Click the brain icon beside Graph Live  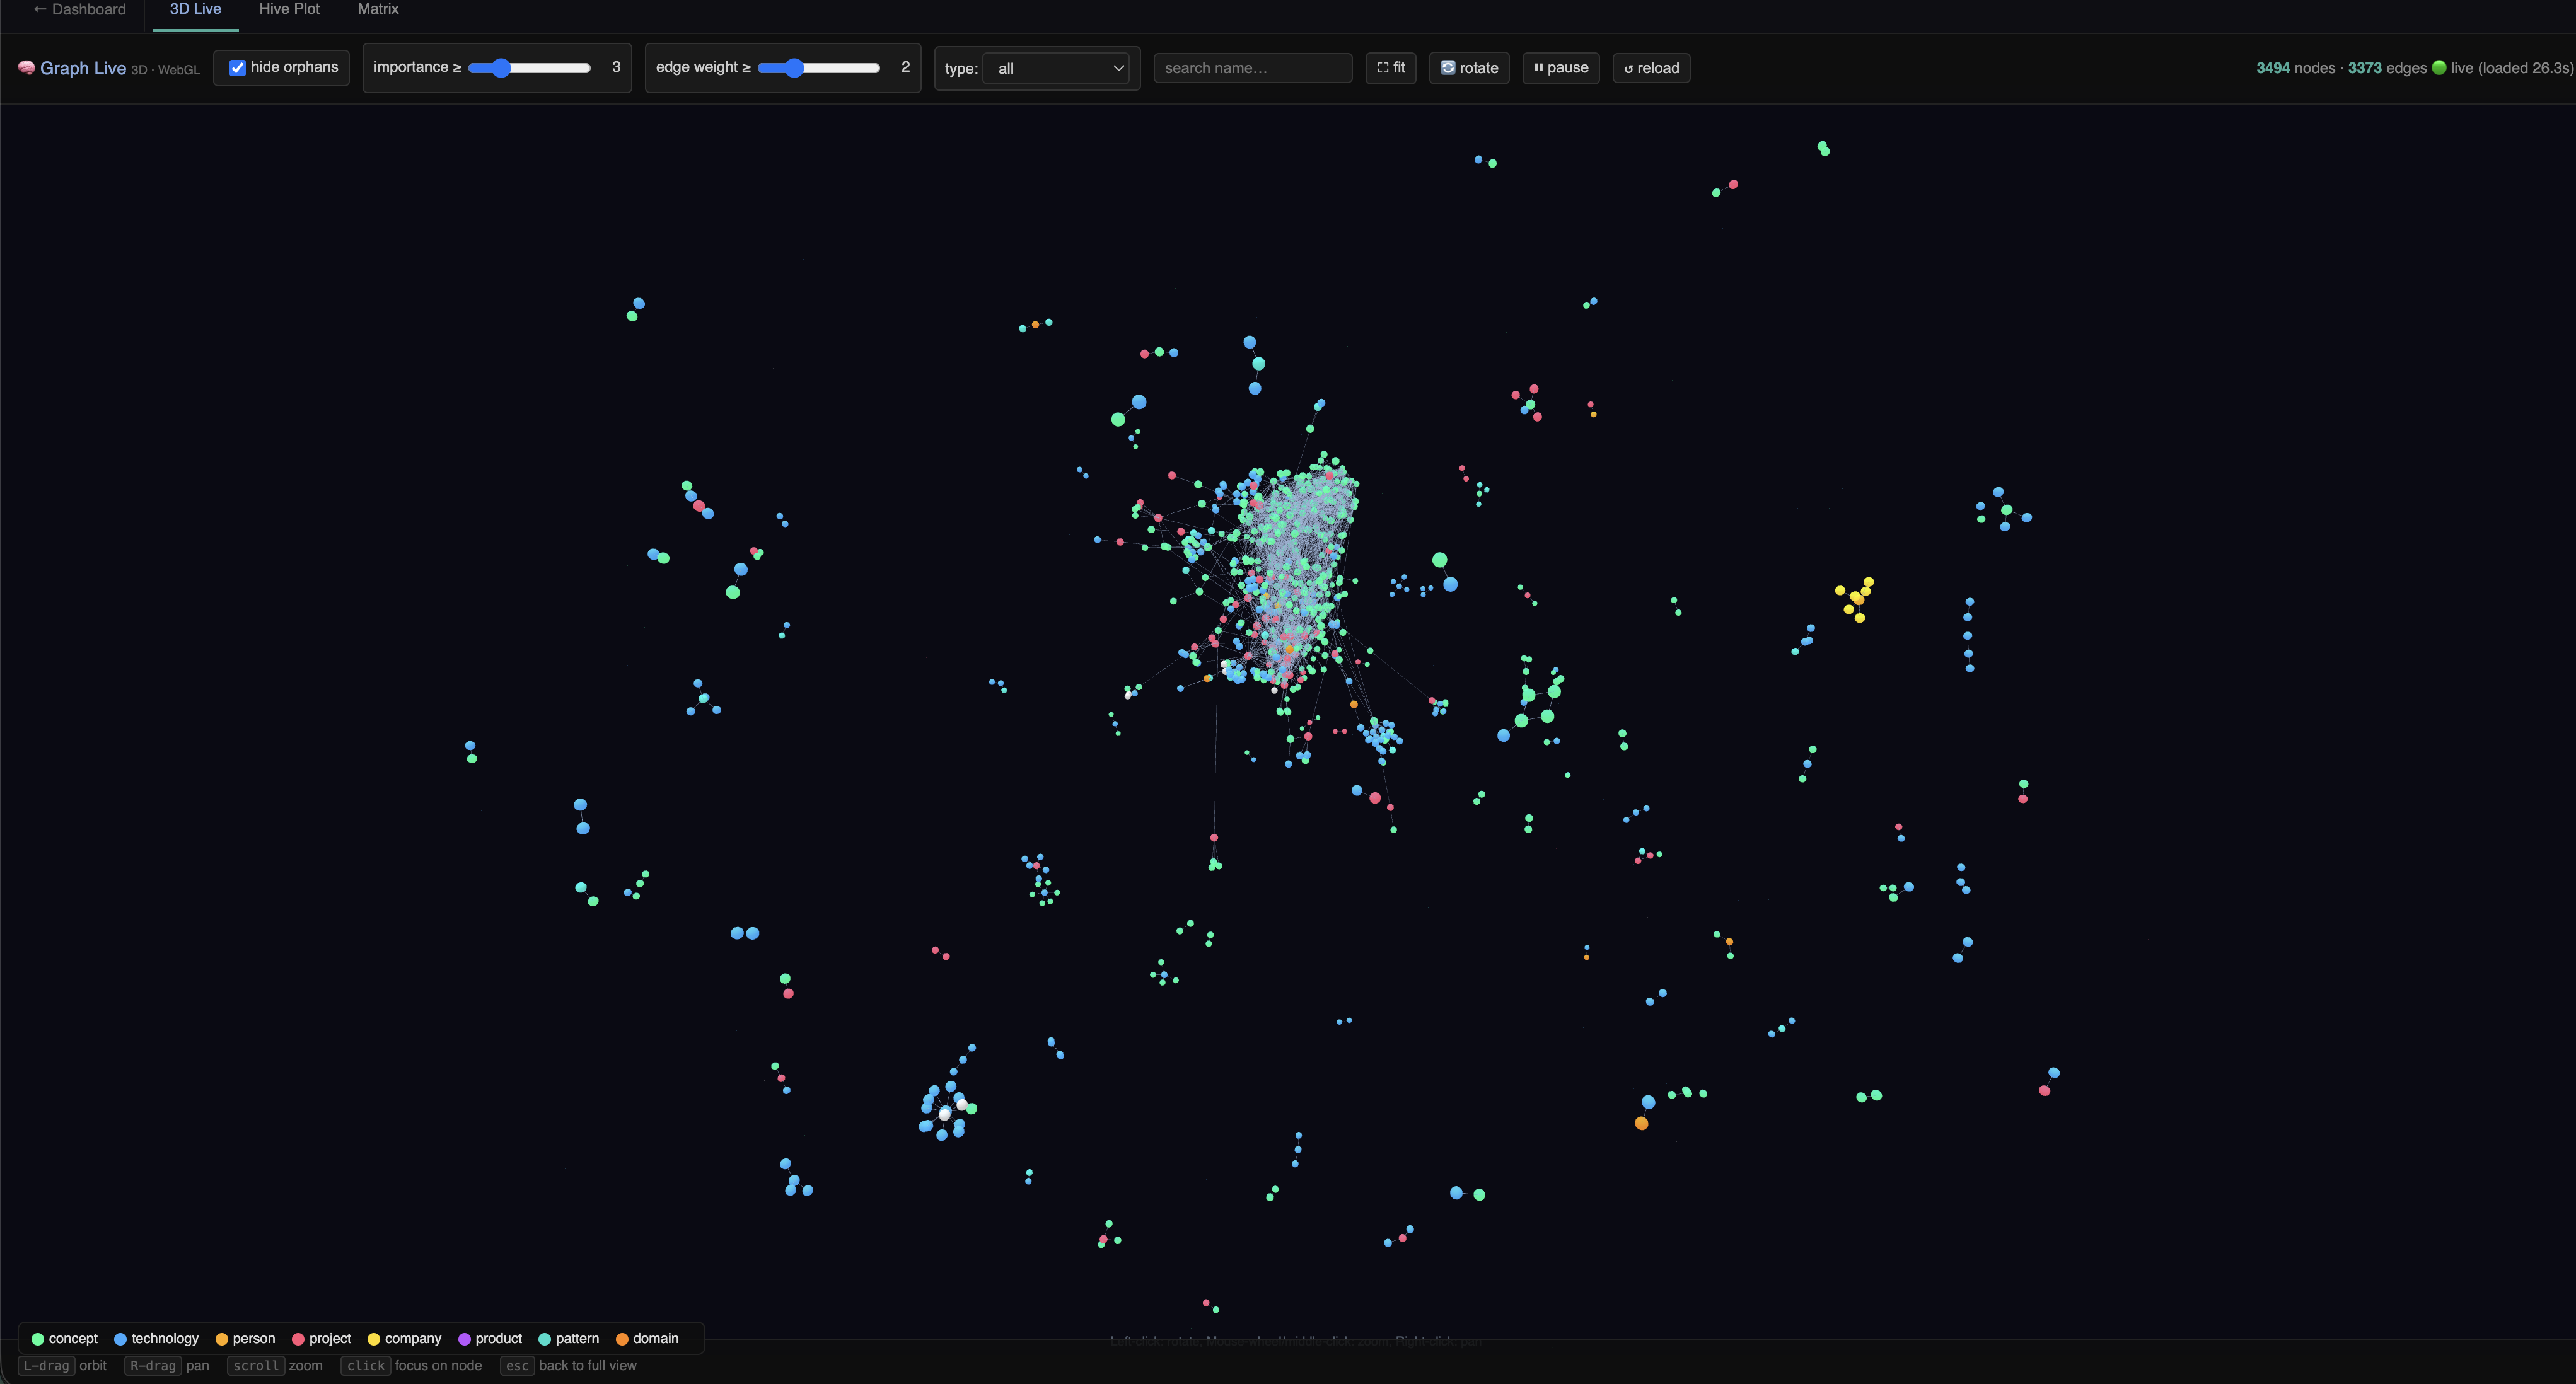coord(27,68)
